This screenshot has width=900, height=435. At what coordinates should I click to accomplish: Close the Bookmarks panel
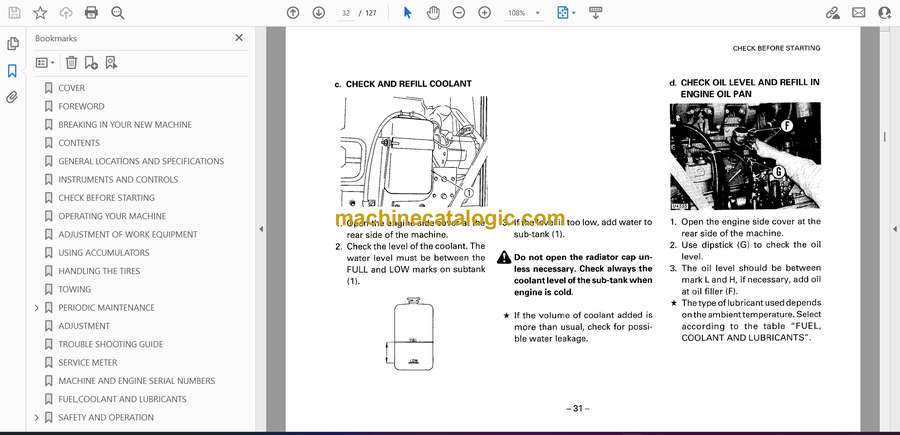239,38
